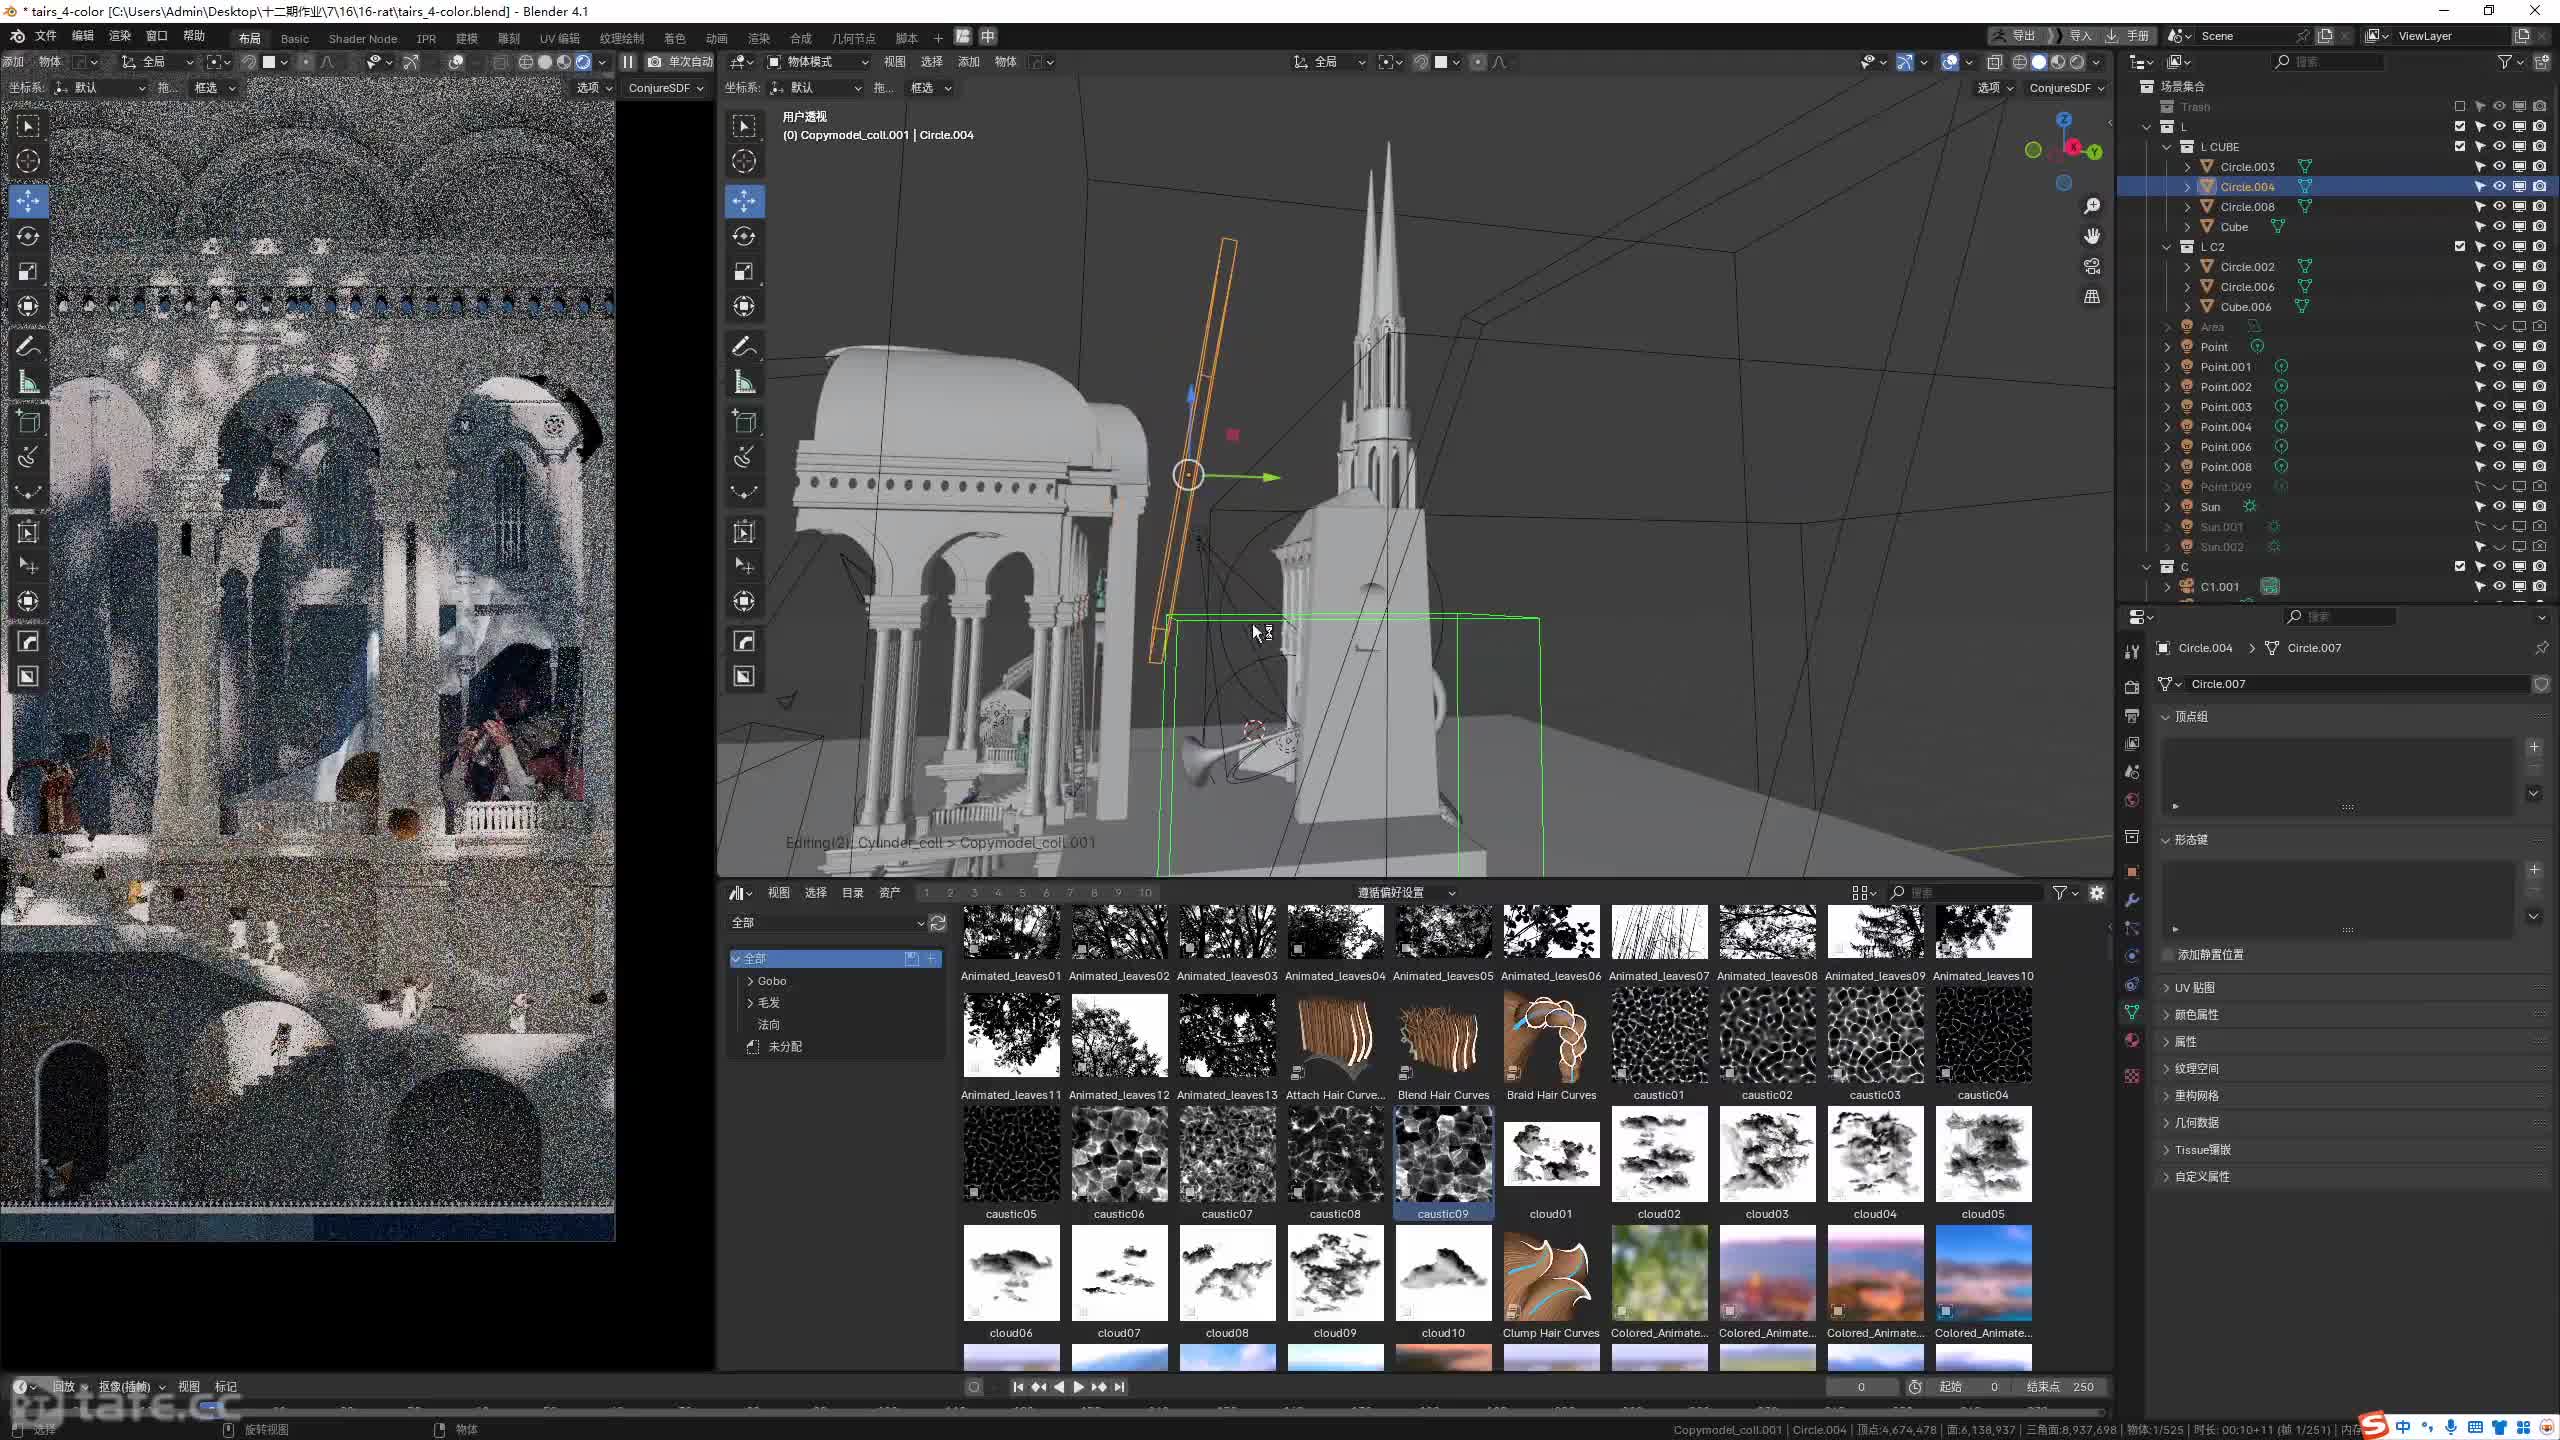Select the Measure tool in viewport toolbar

pos(744,382)
